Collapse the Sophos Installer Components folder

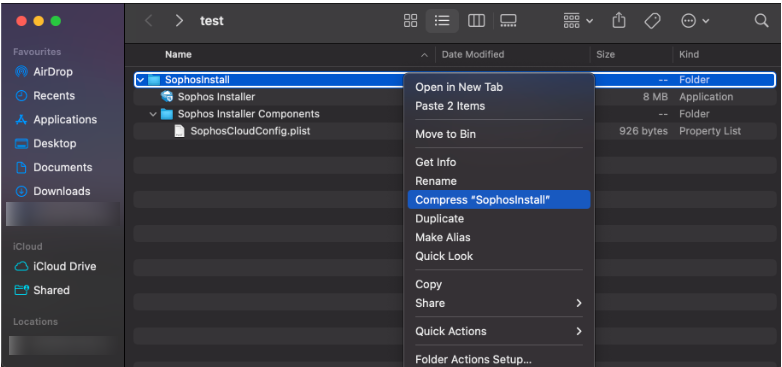click(153, 114)
